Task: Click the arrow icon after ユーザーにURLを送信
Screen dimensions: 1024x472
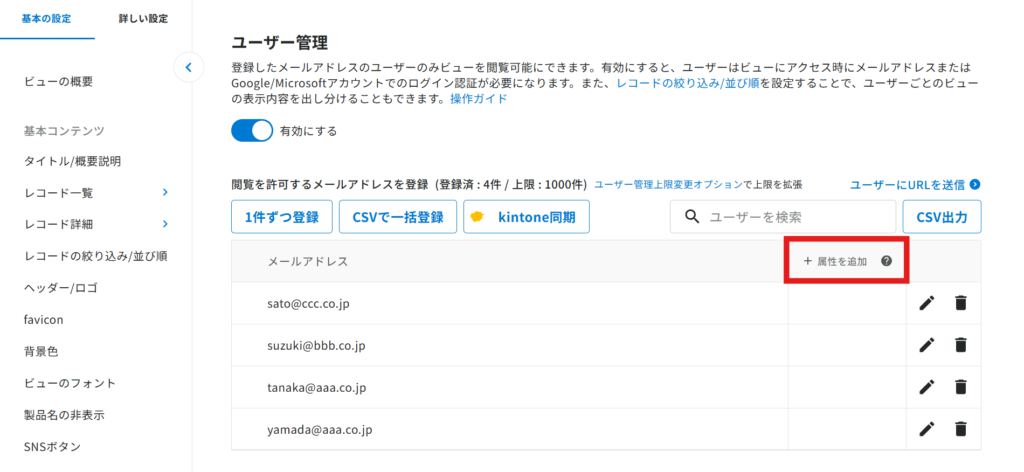Action: pyautogui.click(x=975, y=185)
